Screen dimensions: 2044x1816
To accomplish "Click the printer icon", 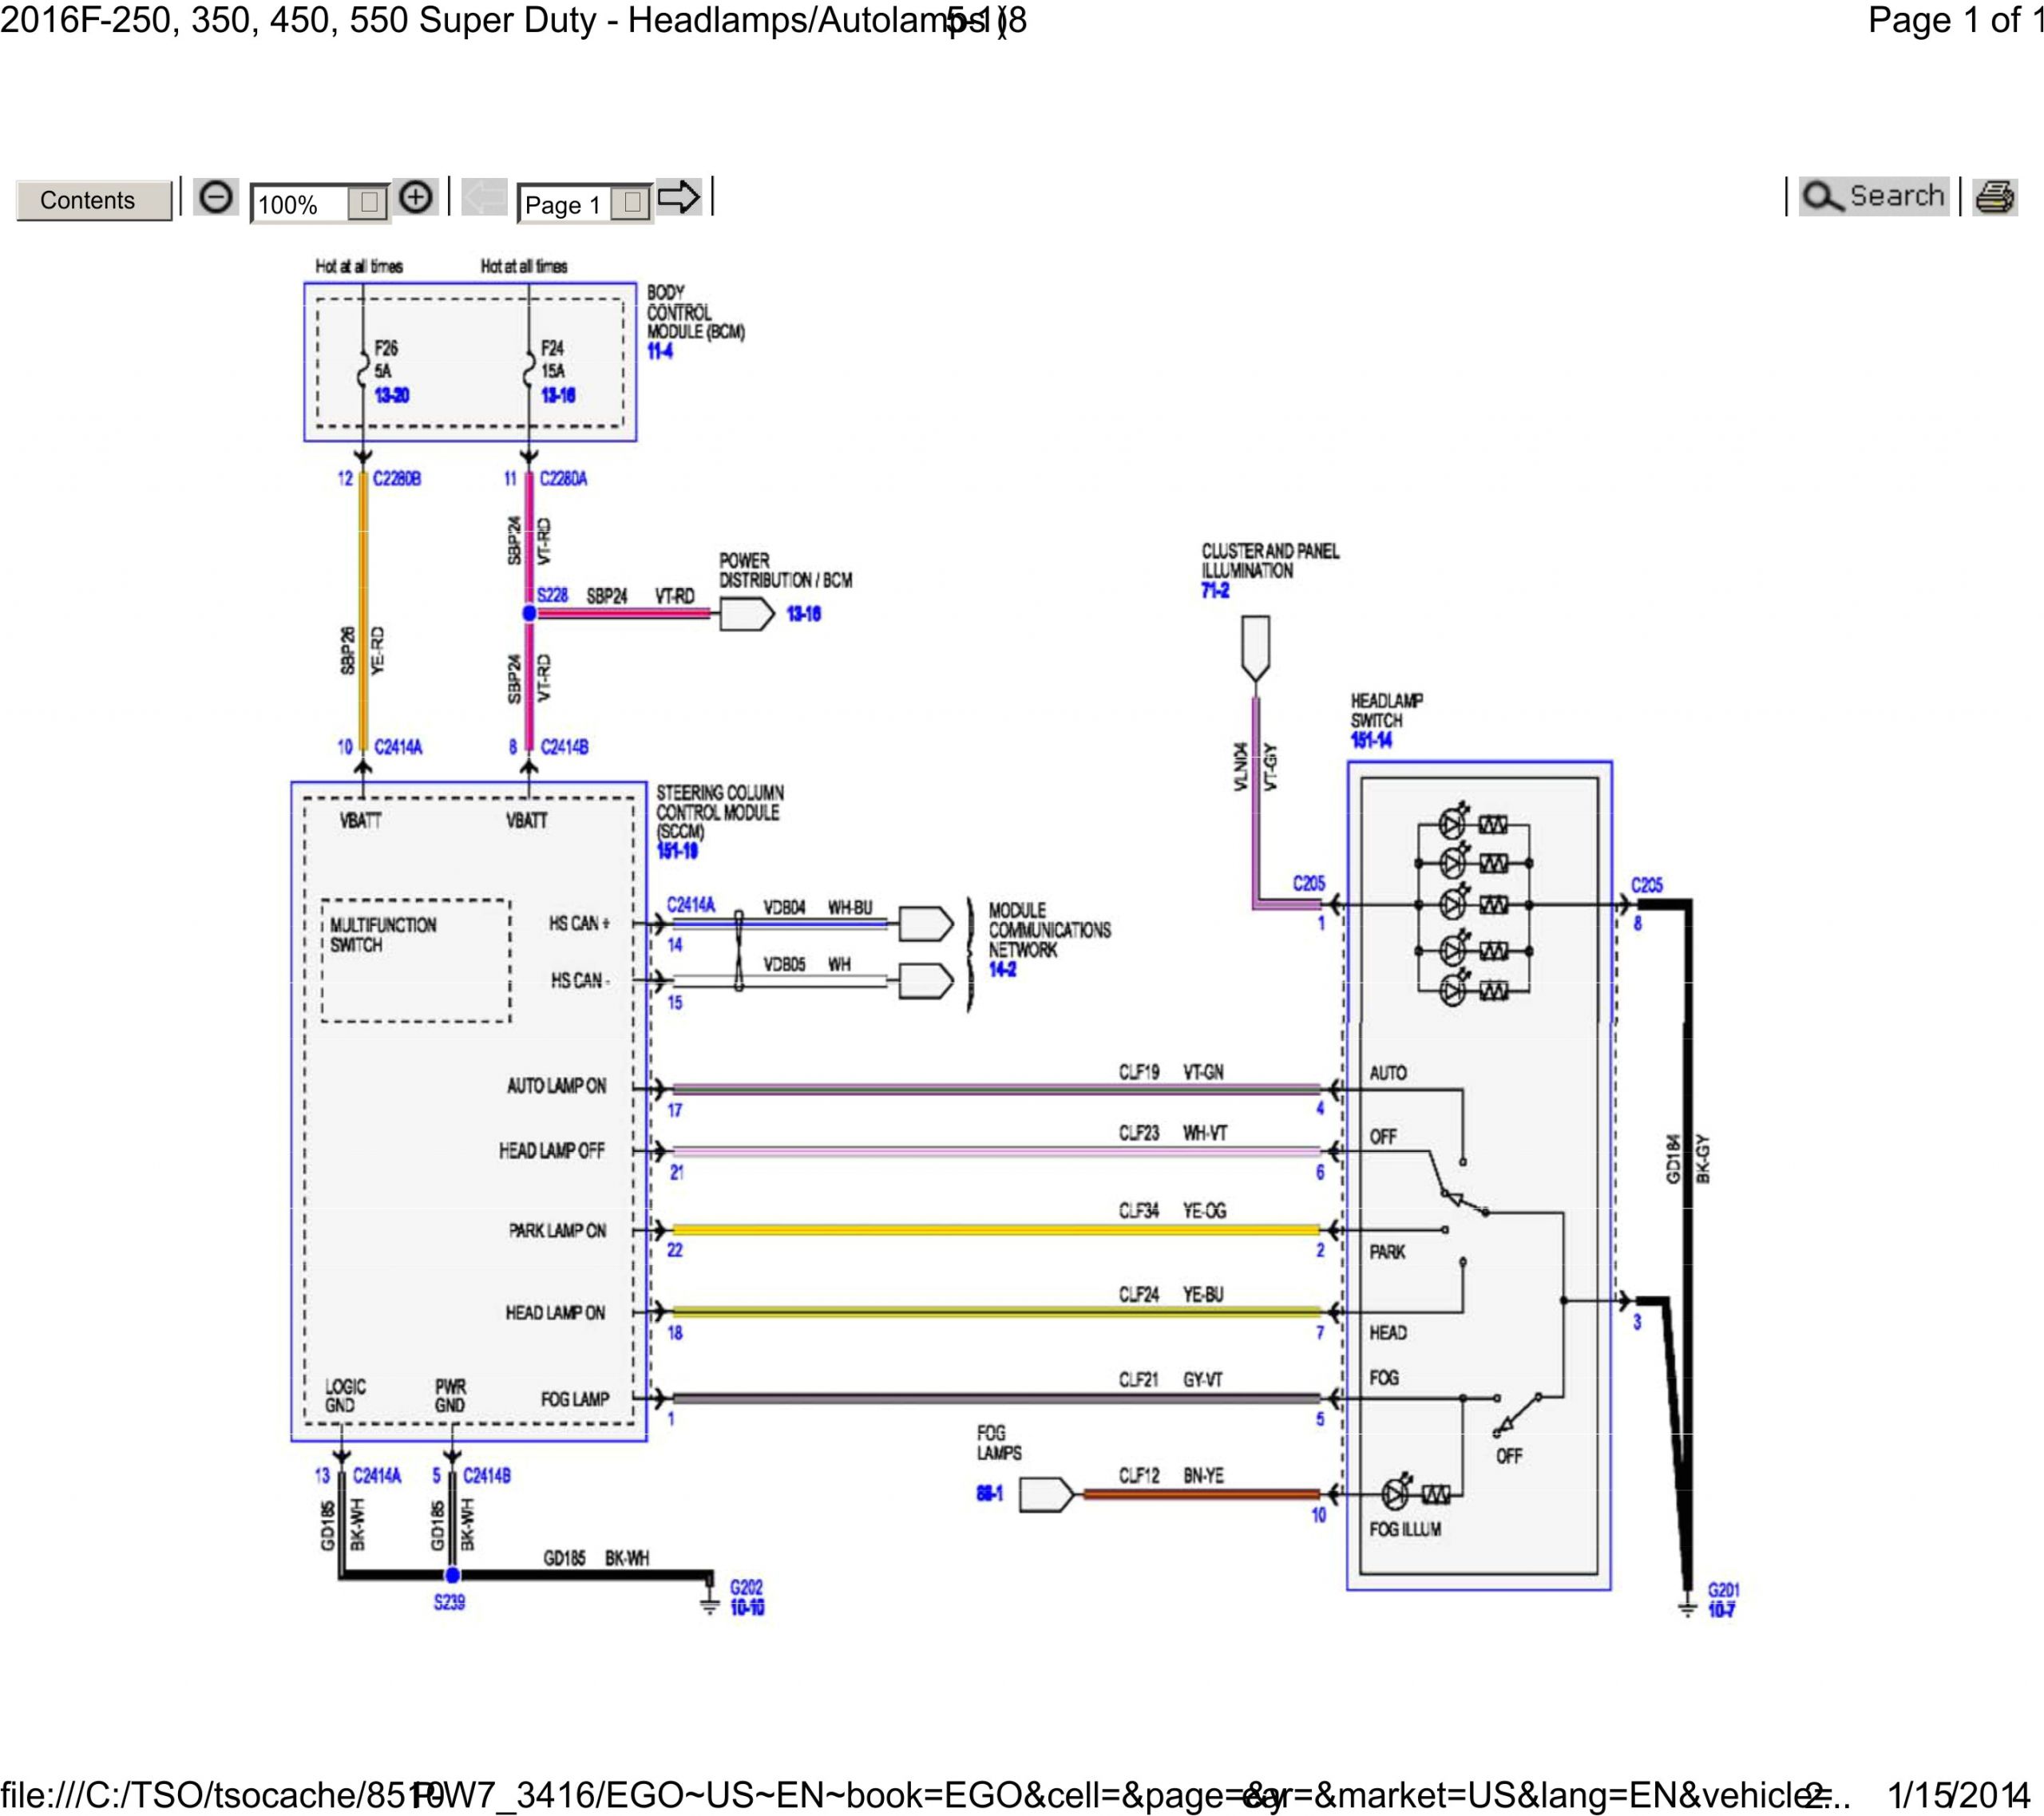I will [1995, 197].
